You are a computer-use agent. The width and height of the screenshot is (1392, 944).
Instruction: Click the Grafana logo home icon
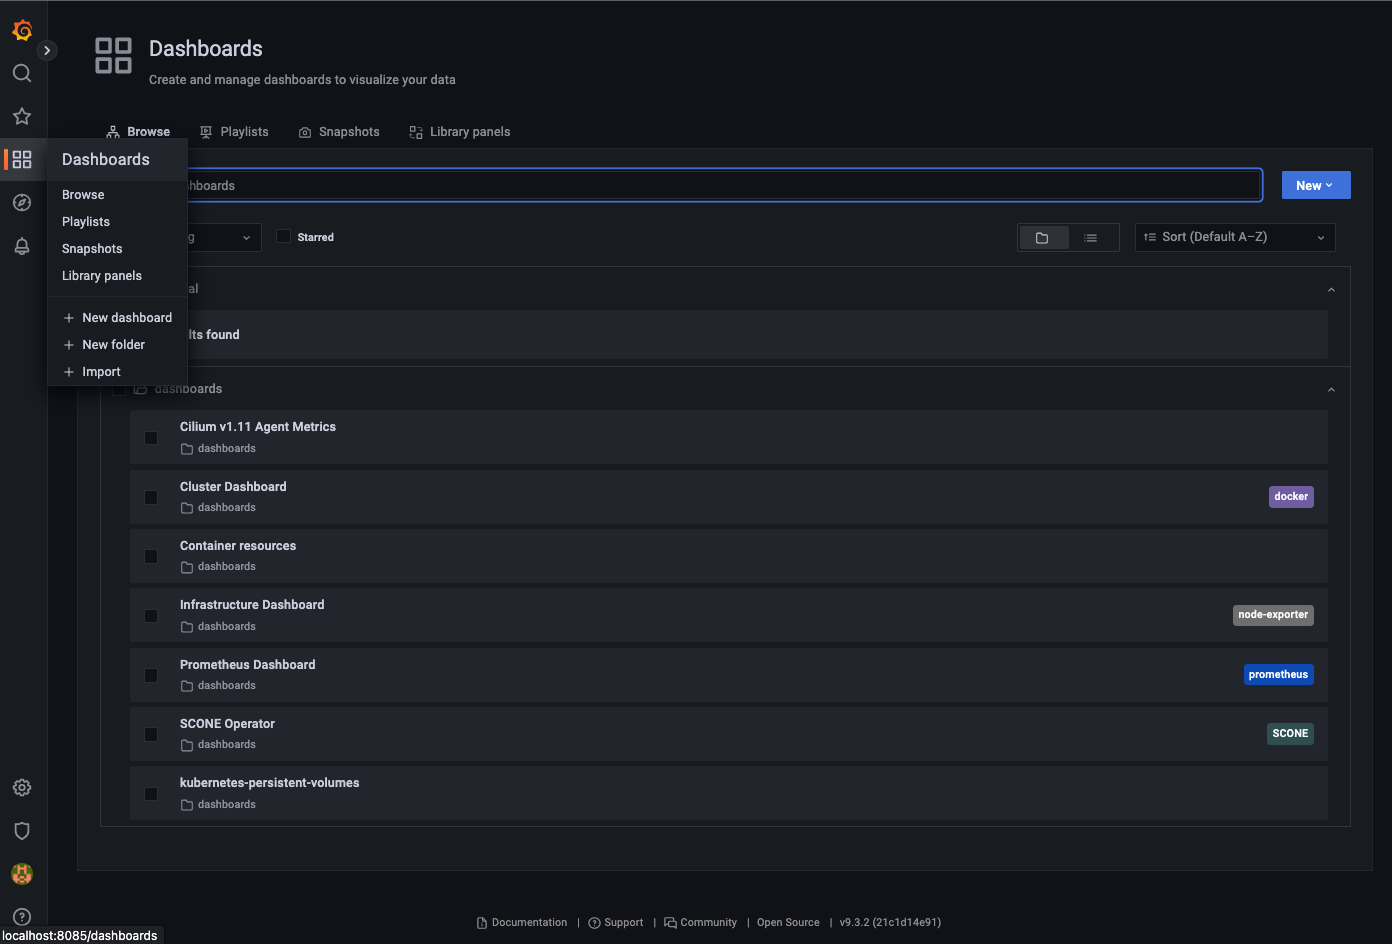tap(22, 30)
